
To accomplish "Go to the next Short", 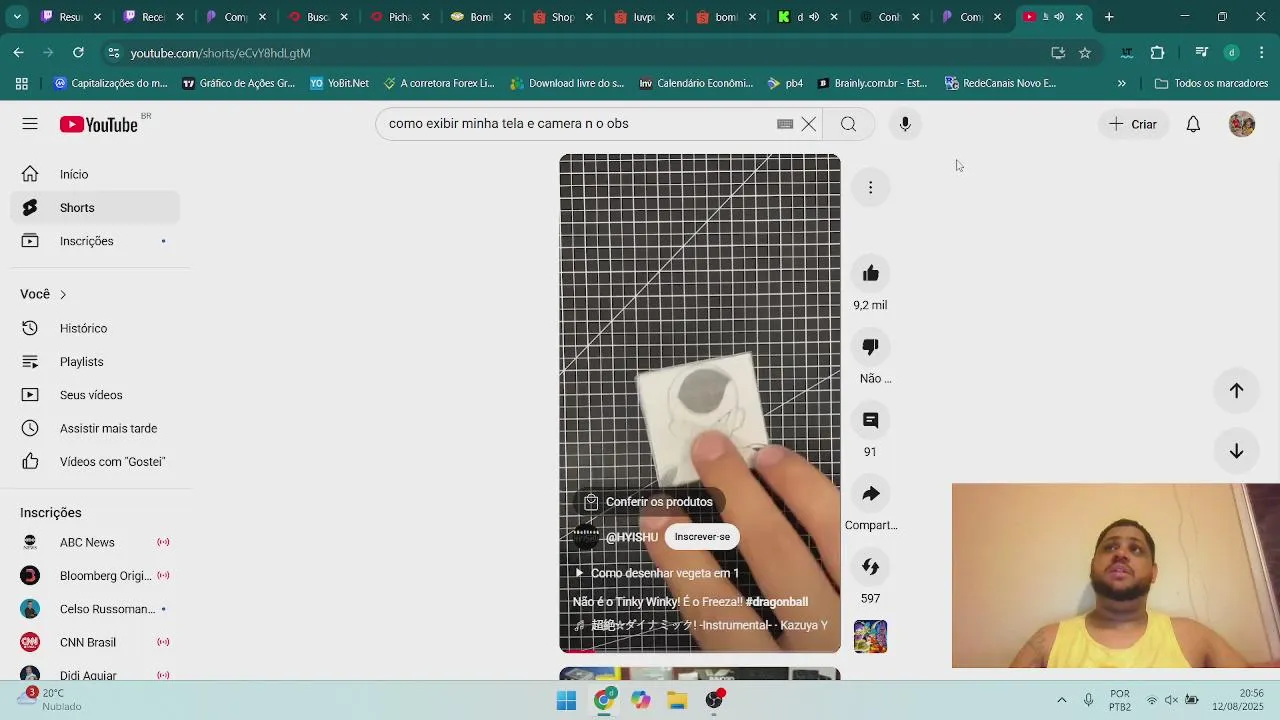I will 1236,451.
